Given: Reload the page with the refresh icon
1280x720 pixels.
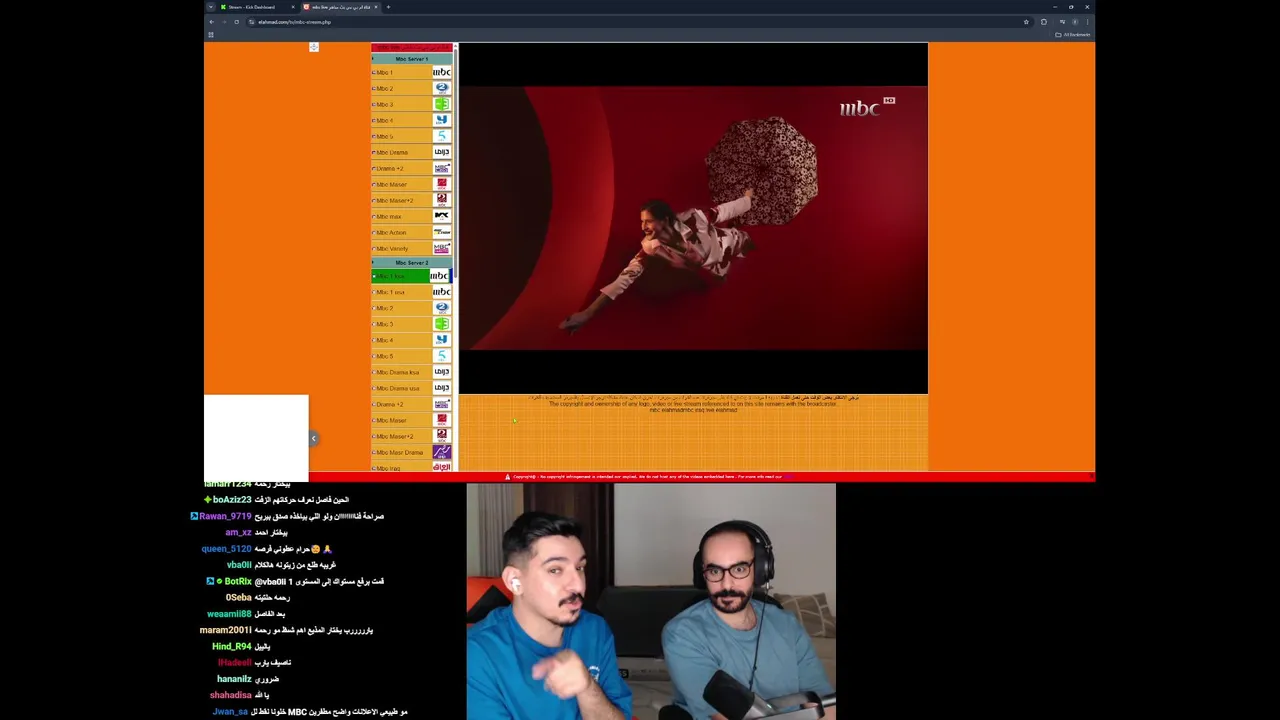Looking at the screenshot, I should [x=236, y=22].
